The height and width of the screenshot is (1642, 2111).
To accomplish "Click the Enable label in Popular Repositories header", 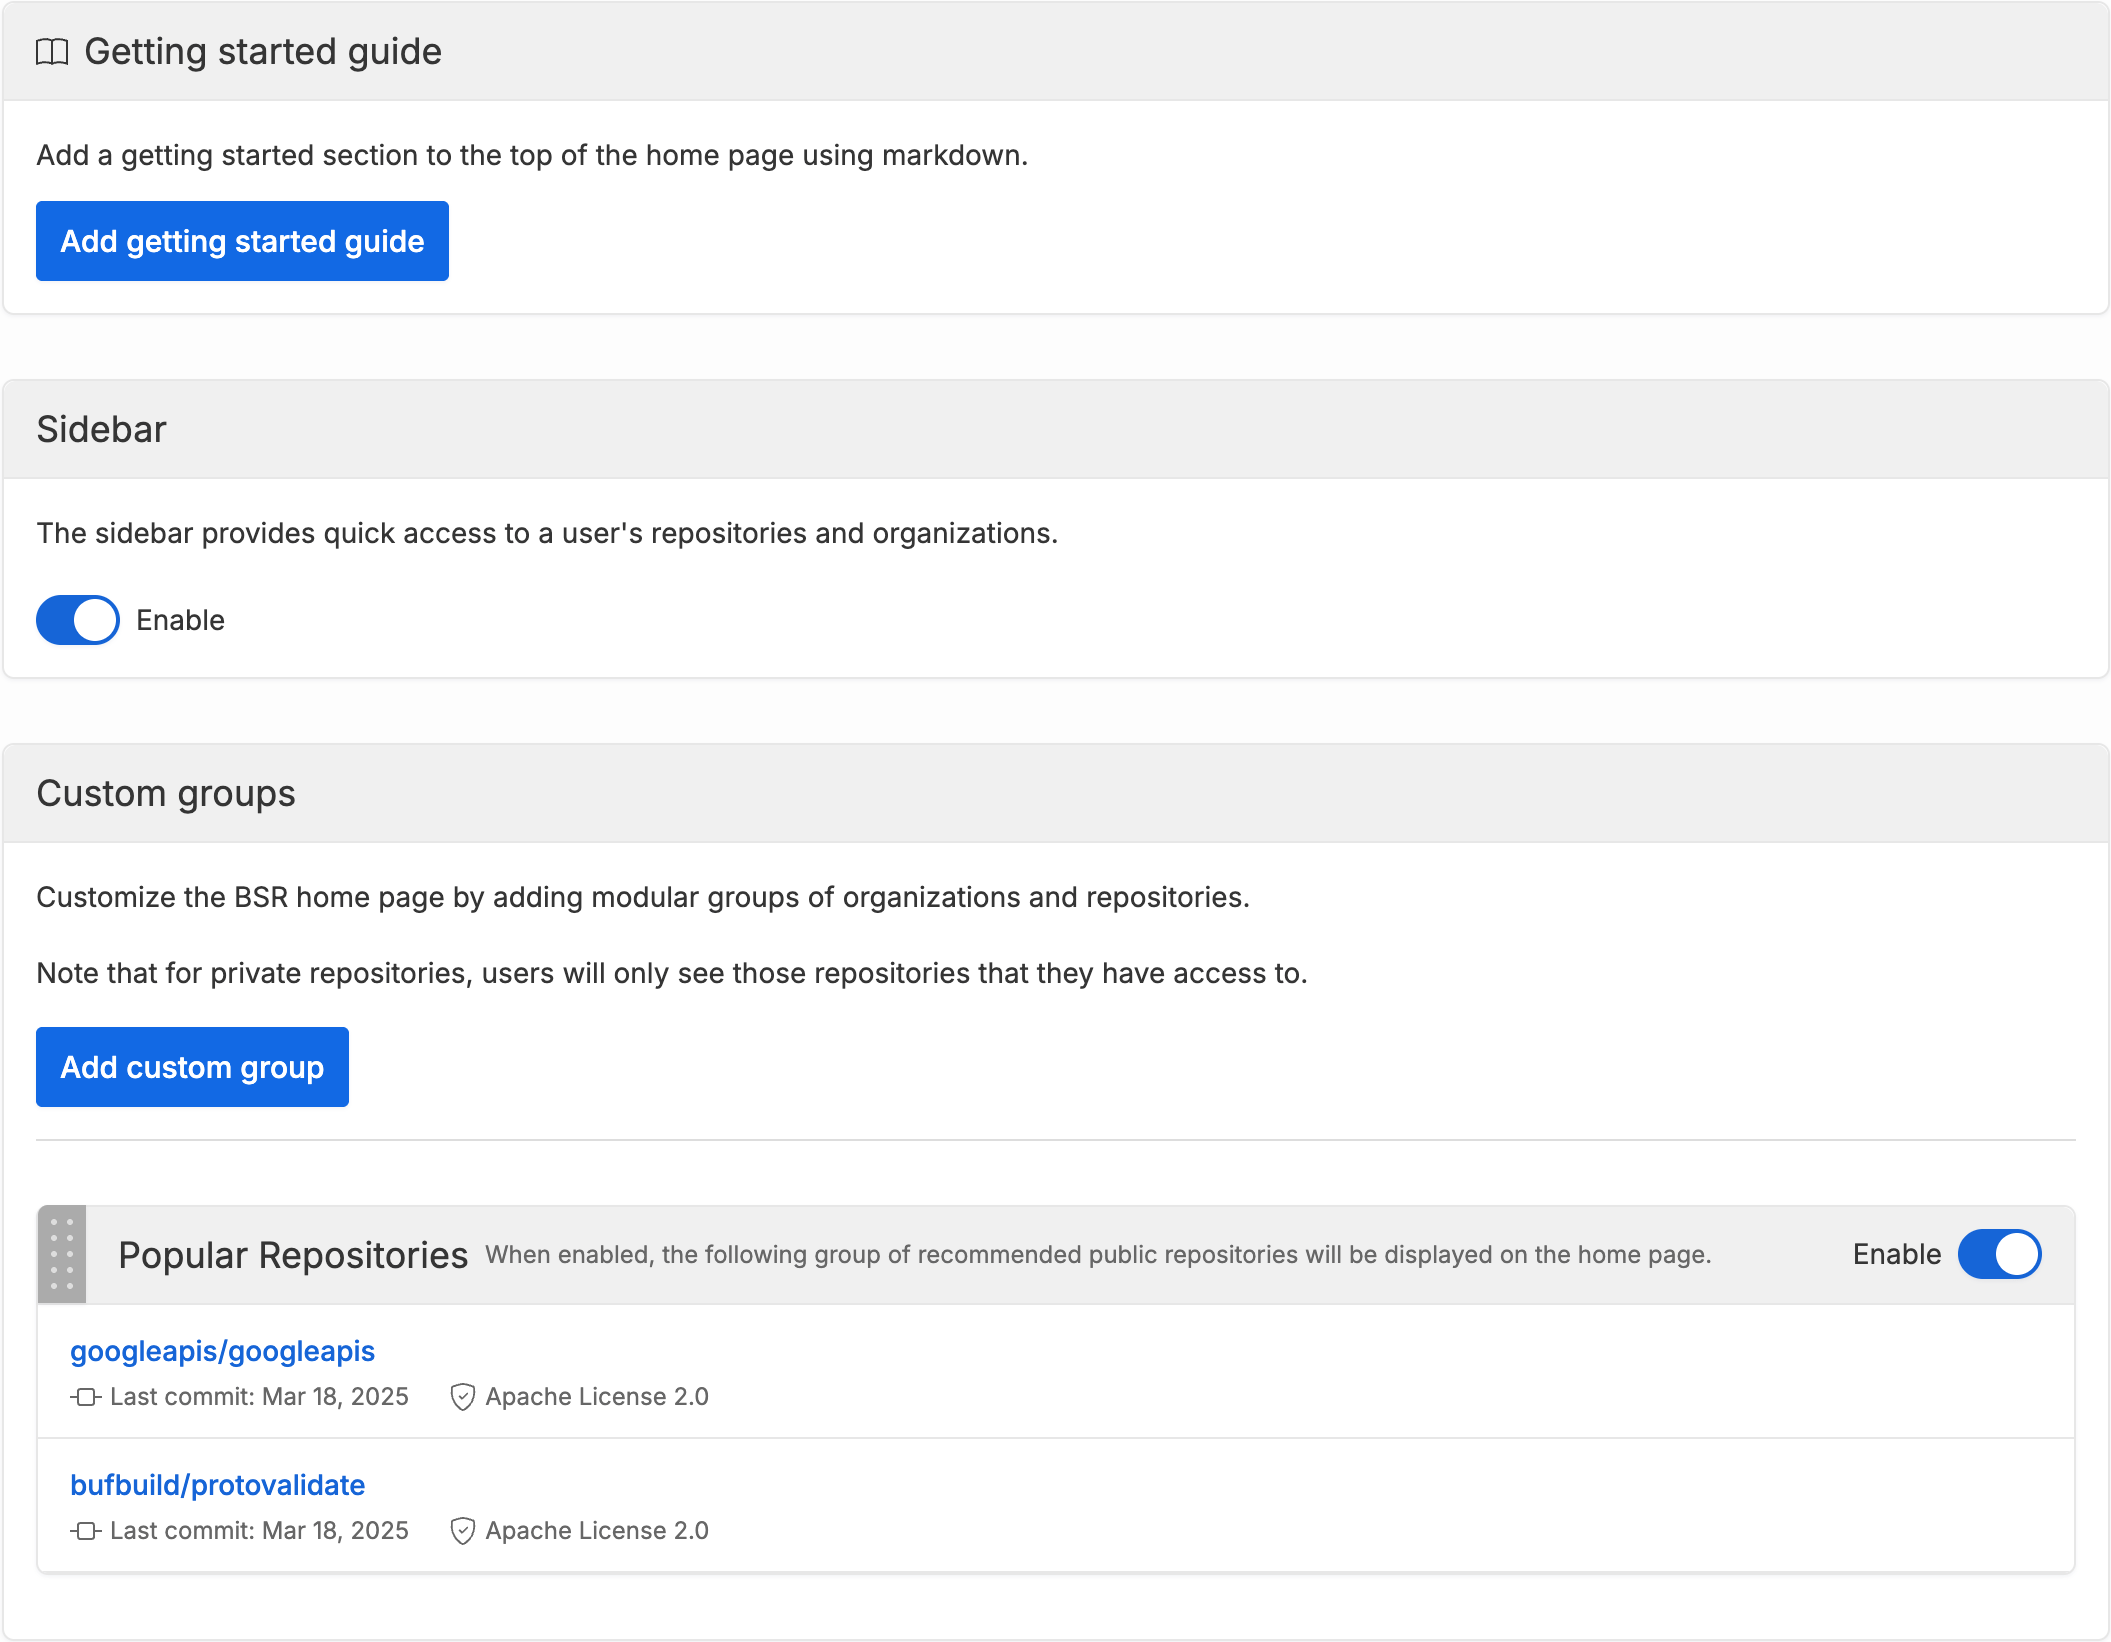I will point(1896,1254).
